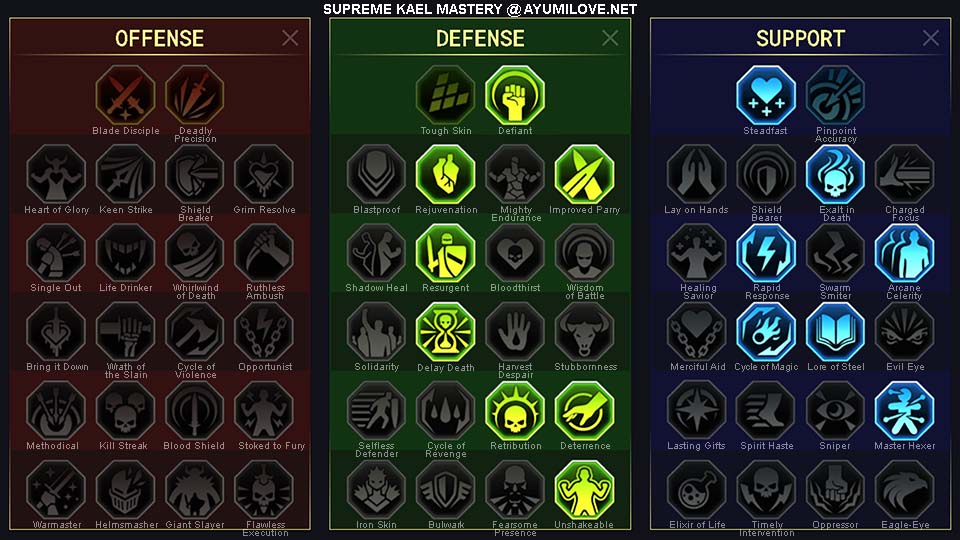Screen dimensions: 960x540
Task: Click the Helmsmasher mastery icon
Action: pos(126,489)
